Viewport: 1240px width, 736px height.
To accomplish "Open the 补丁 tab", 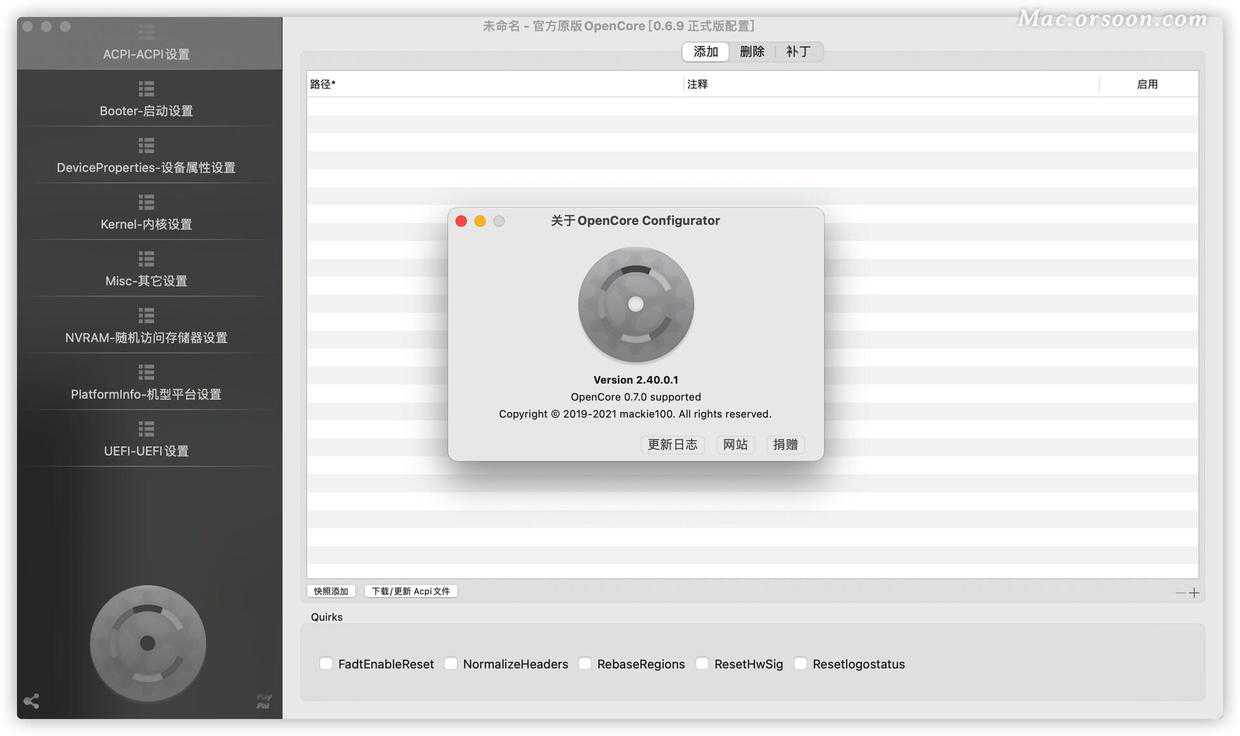I will point(798,51).
